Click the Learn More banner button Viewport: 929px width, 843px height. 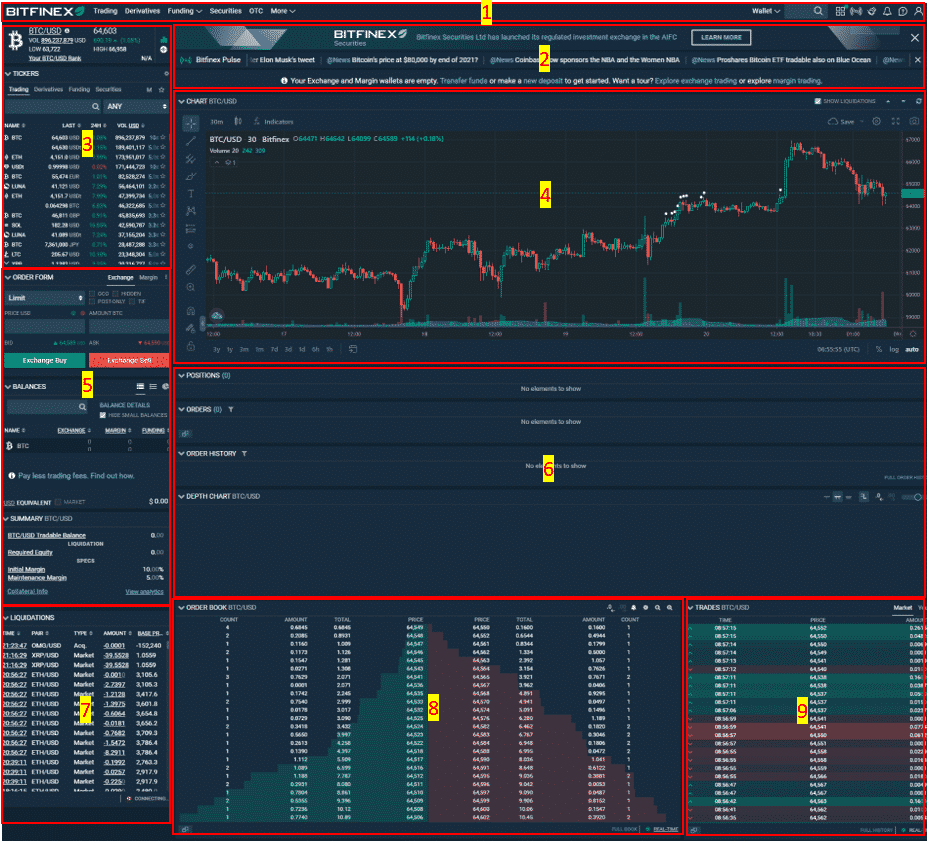720,37
